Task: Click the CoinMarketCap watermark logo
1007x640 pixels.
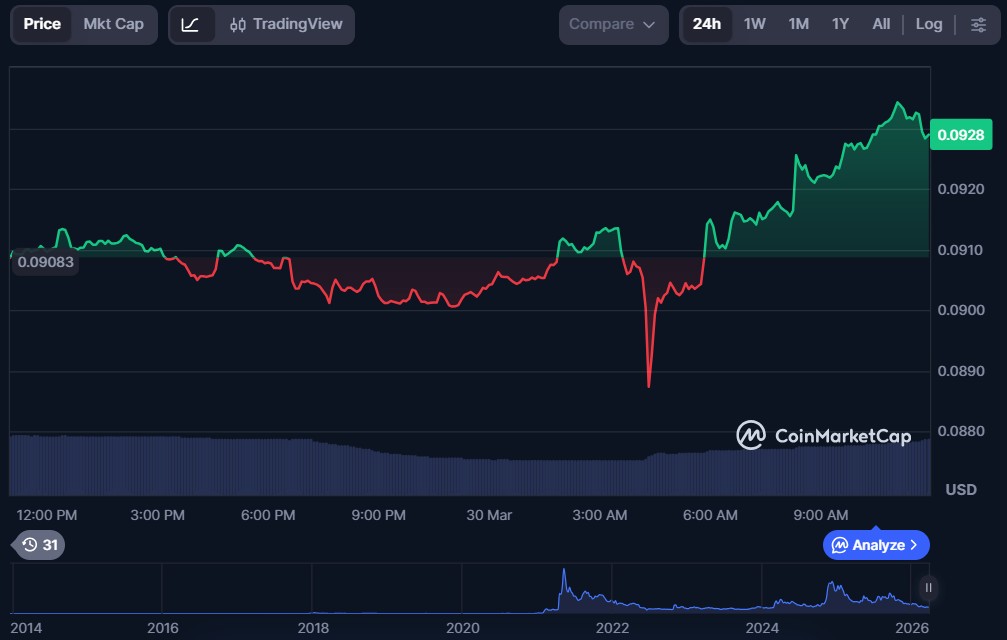Action: pyautogui.click(x=823, y=435)
